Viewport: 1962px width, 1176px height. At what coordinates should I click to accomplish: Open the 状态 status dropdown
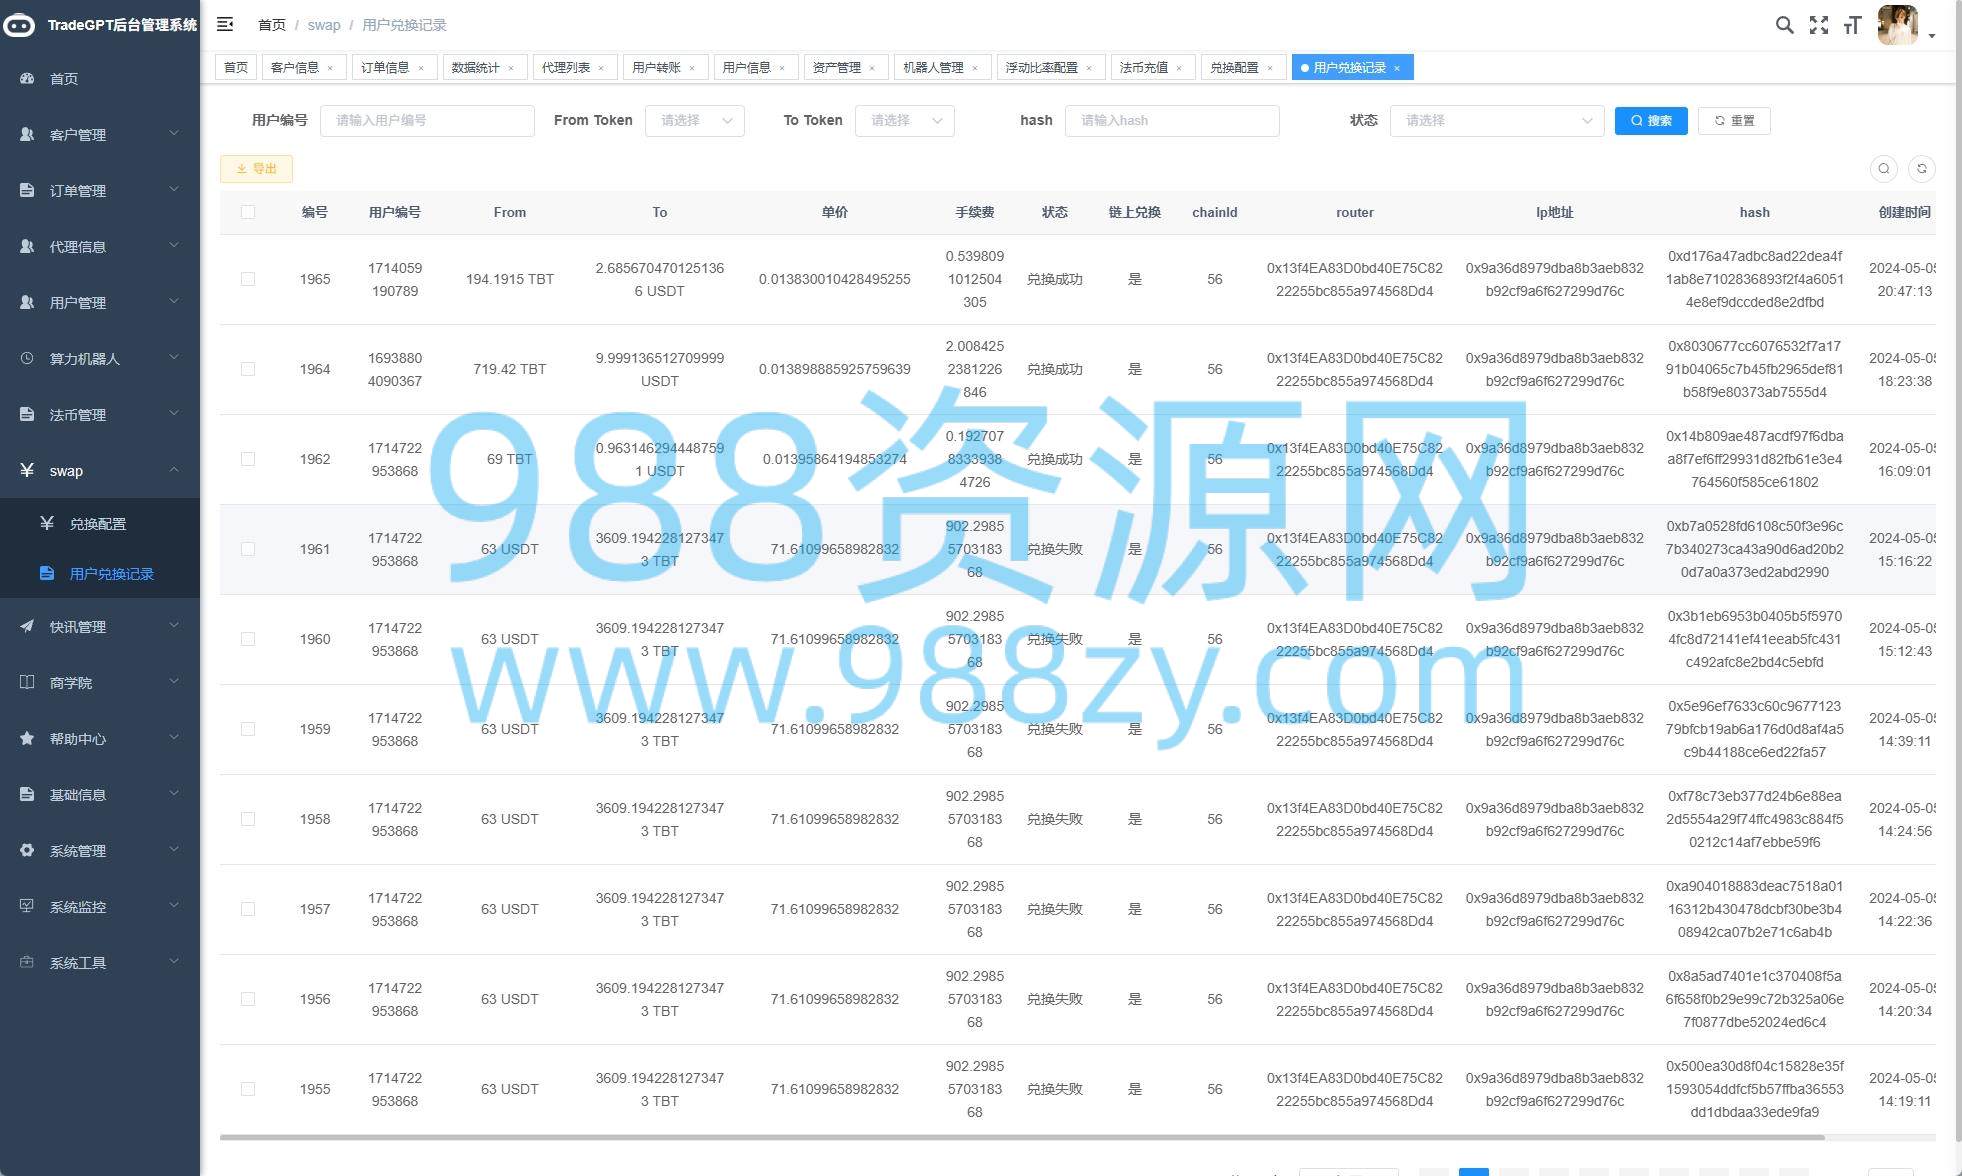(x=1497, y=120)
